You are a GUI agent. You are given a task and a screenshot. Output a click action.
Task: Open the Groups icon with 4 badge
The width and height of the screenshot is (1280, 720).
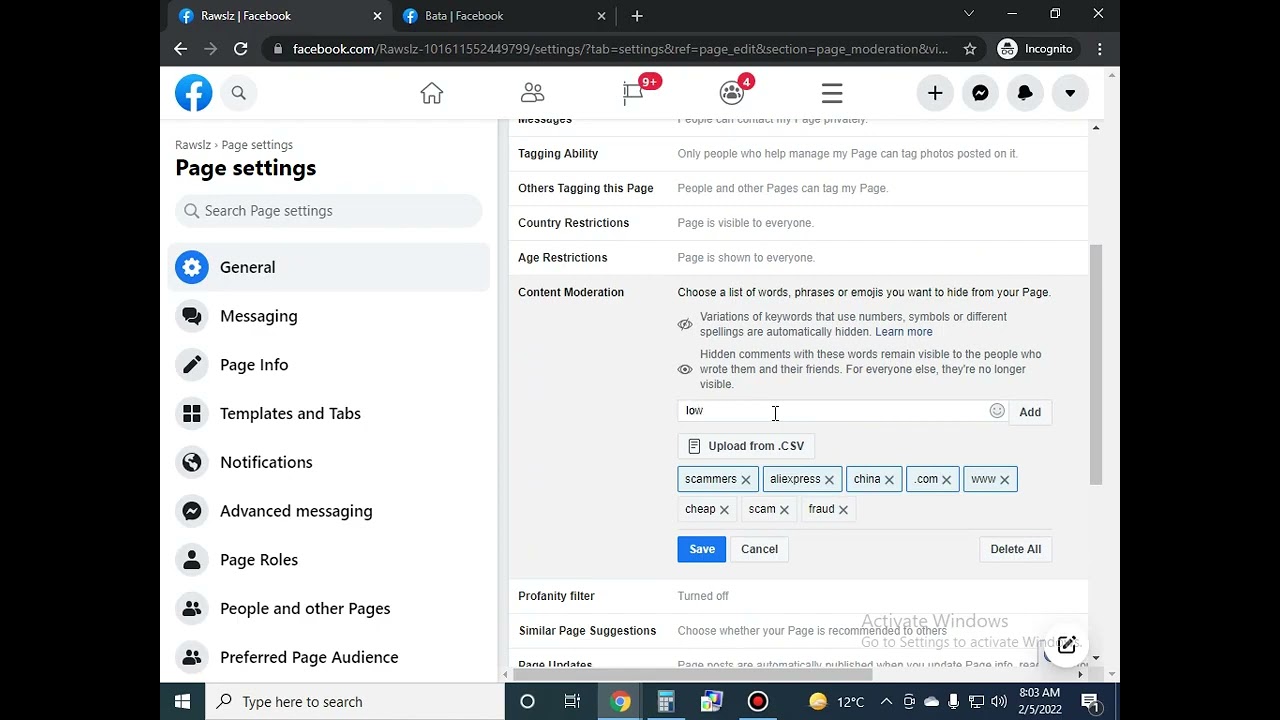tap(732, 93)
